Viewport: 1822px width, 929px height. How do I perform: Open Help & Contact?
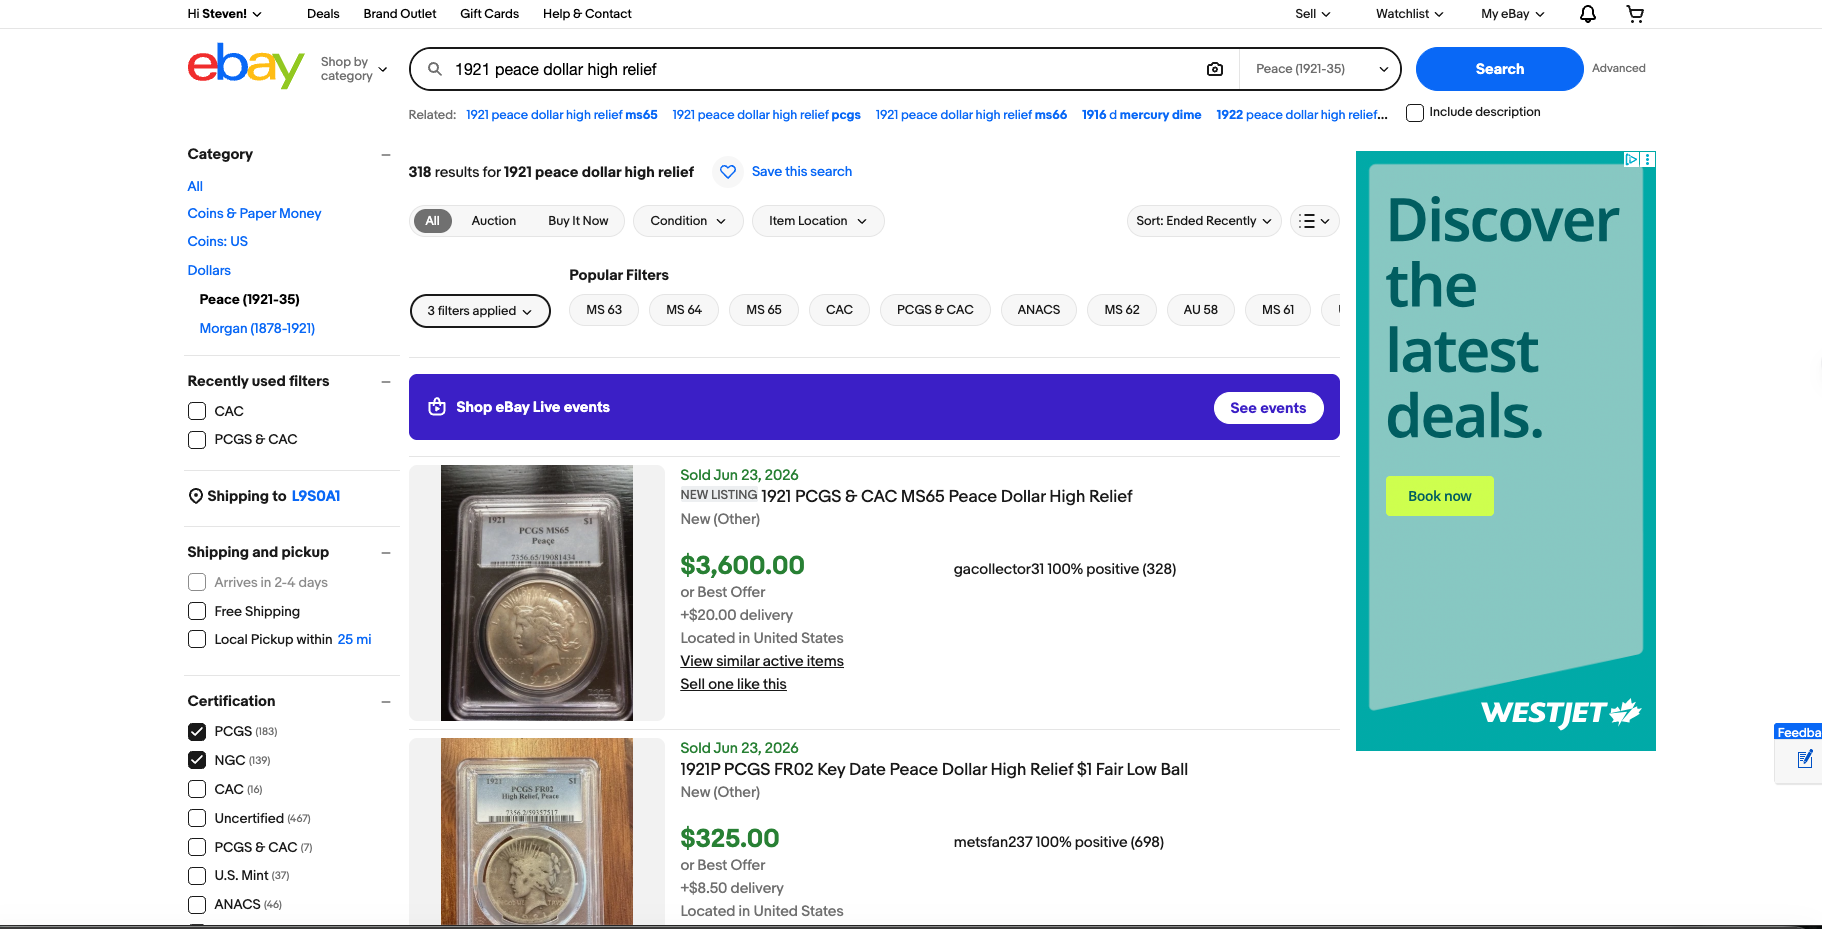(587, 14)
